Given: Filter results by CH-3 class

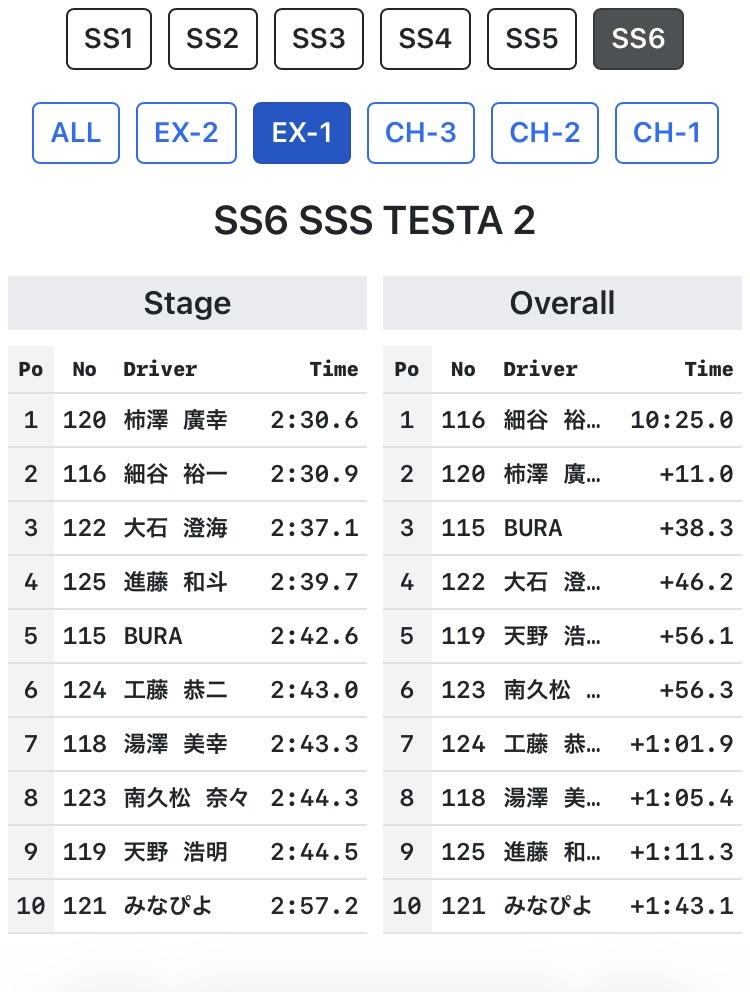Looking at the screenshot, I should [421, 133].
